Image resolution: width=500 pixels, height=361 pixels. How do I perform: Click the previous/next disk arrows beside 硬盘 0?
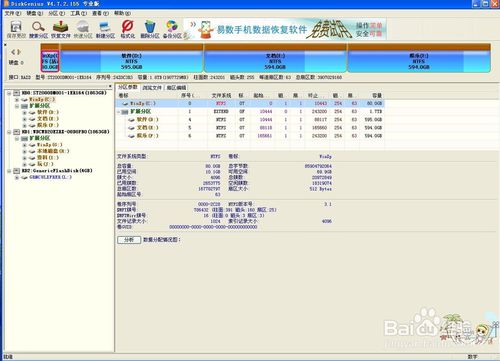click(16, 52)
